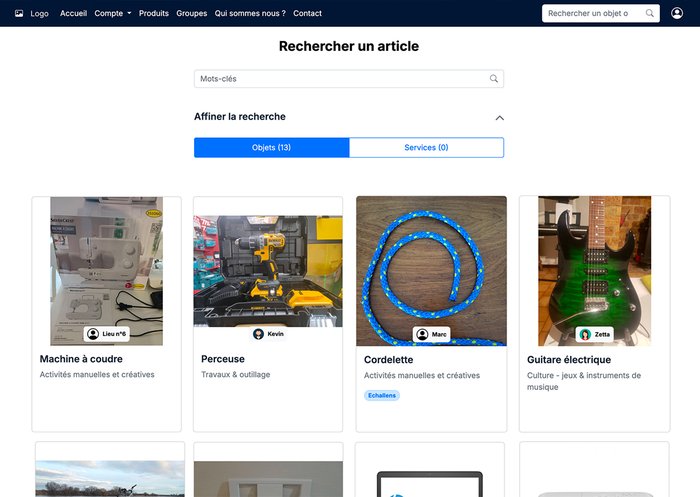Open the Contact link
The image size is (700, 497).
click(x=307, y=13)
